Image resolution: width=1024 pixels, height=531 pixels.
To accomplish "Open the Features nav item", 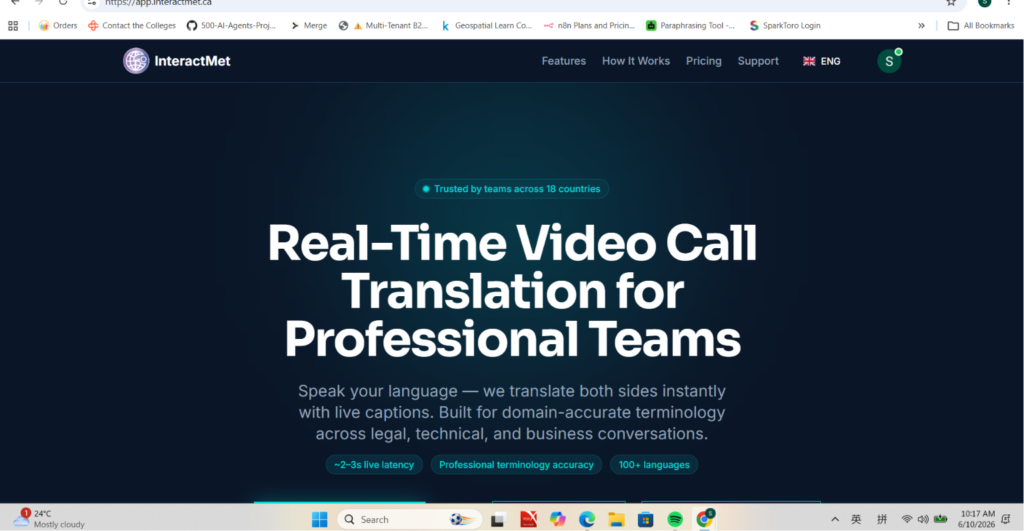I will click(564, 61).
